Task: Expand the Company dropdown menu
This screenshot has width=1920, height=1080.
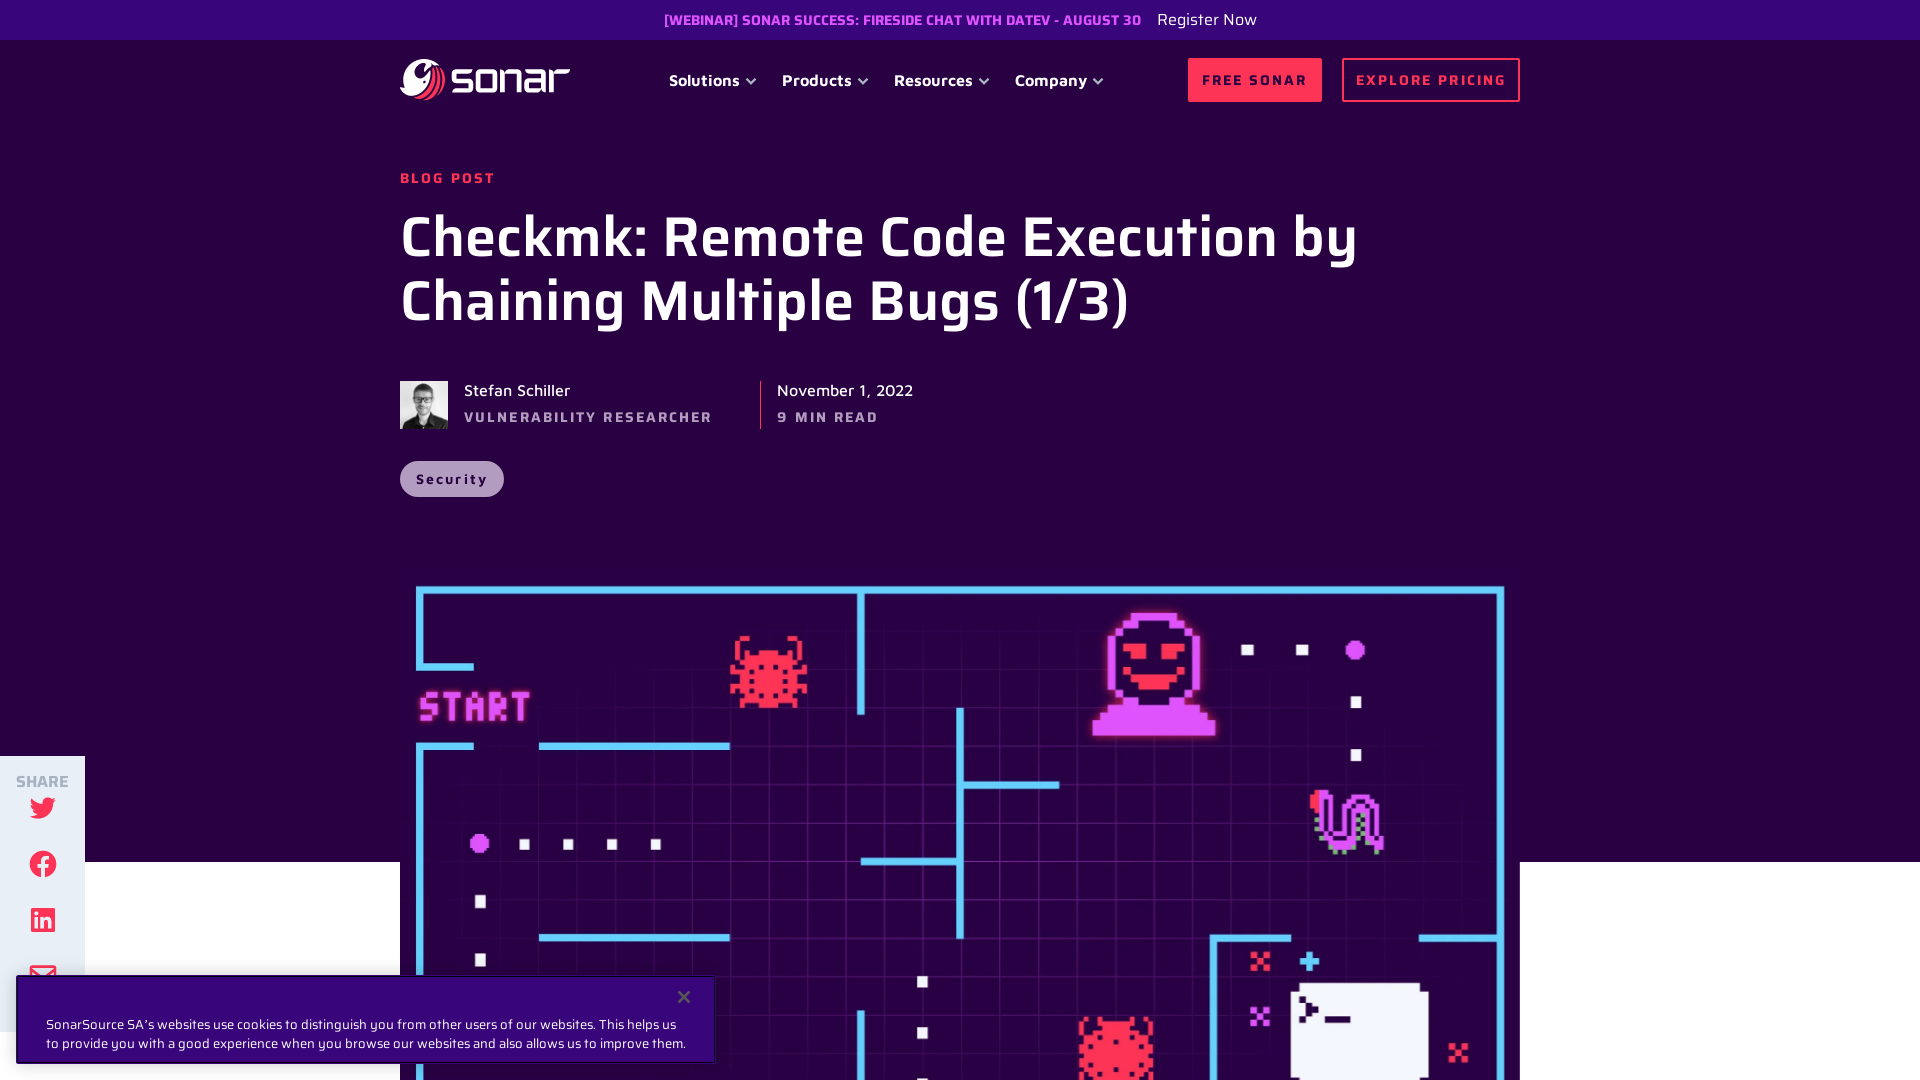Action: (1059, 79)
